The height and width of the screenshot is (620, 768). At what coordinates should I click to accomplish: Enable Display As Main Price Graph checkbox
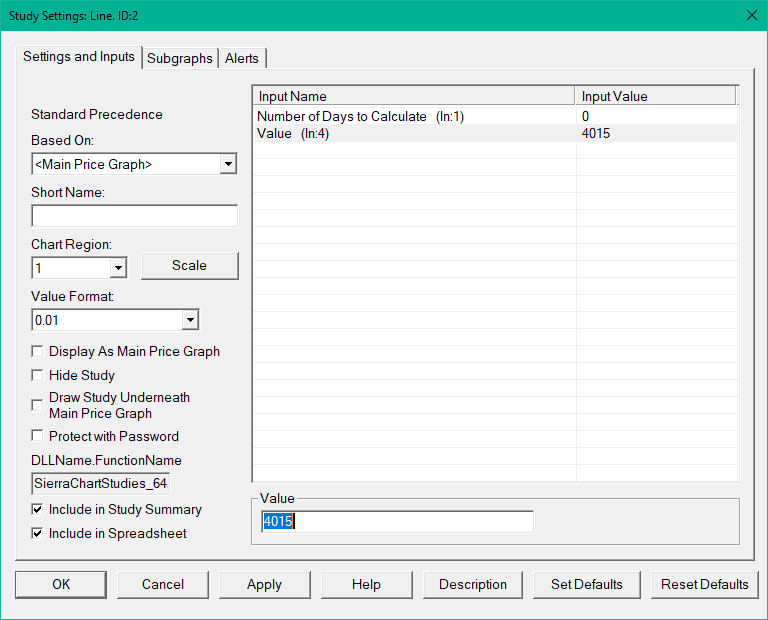[x=37, y=351]
